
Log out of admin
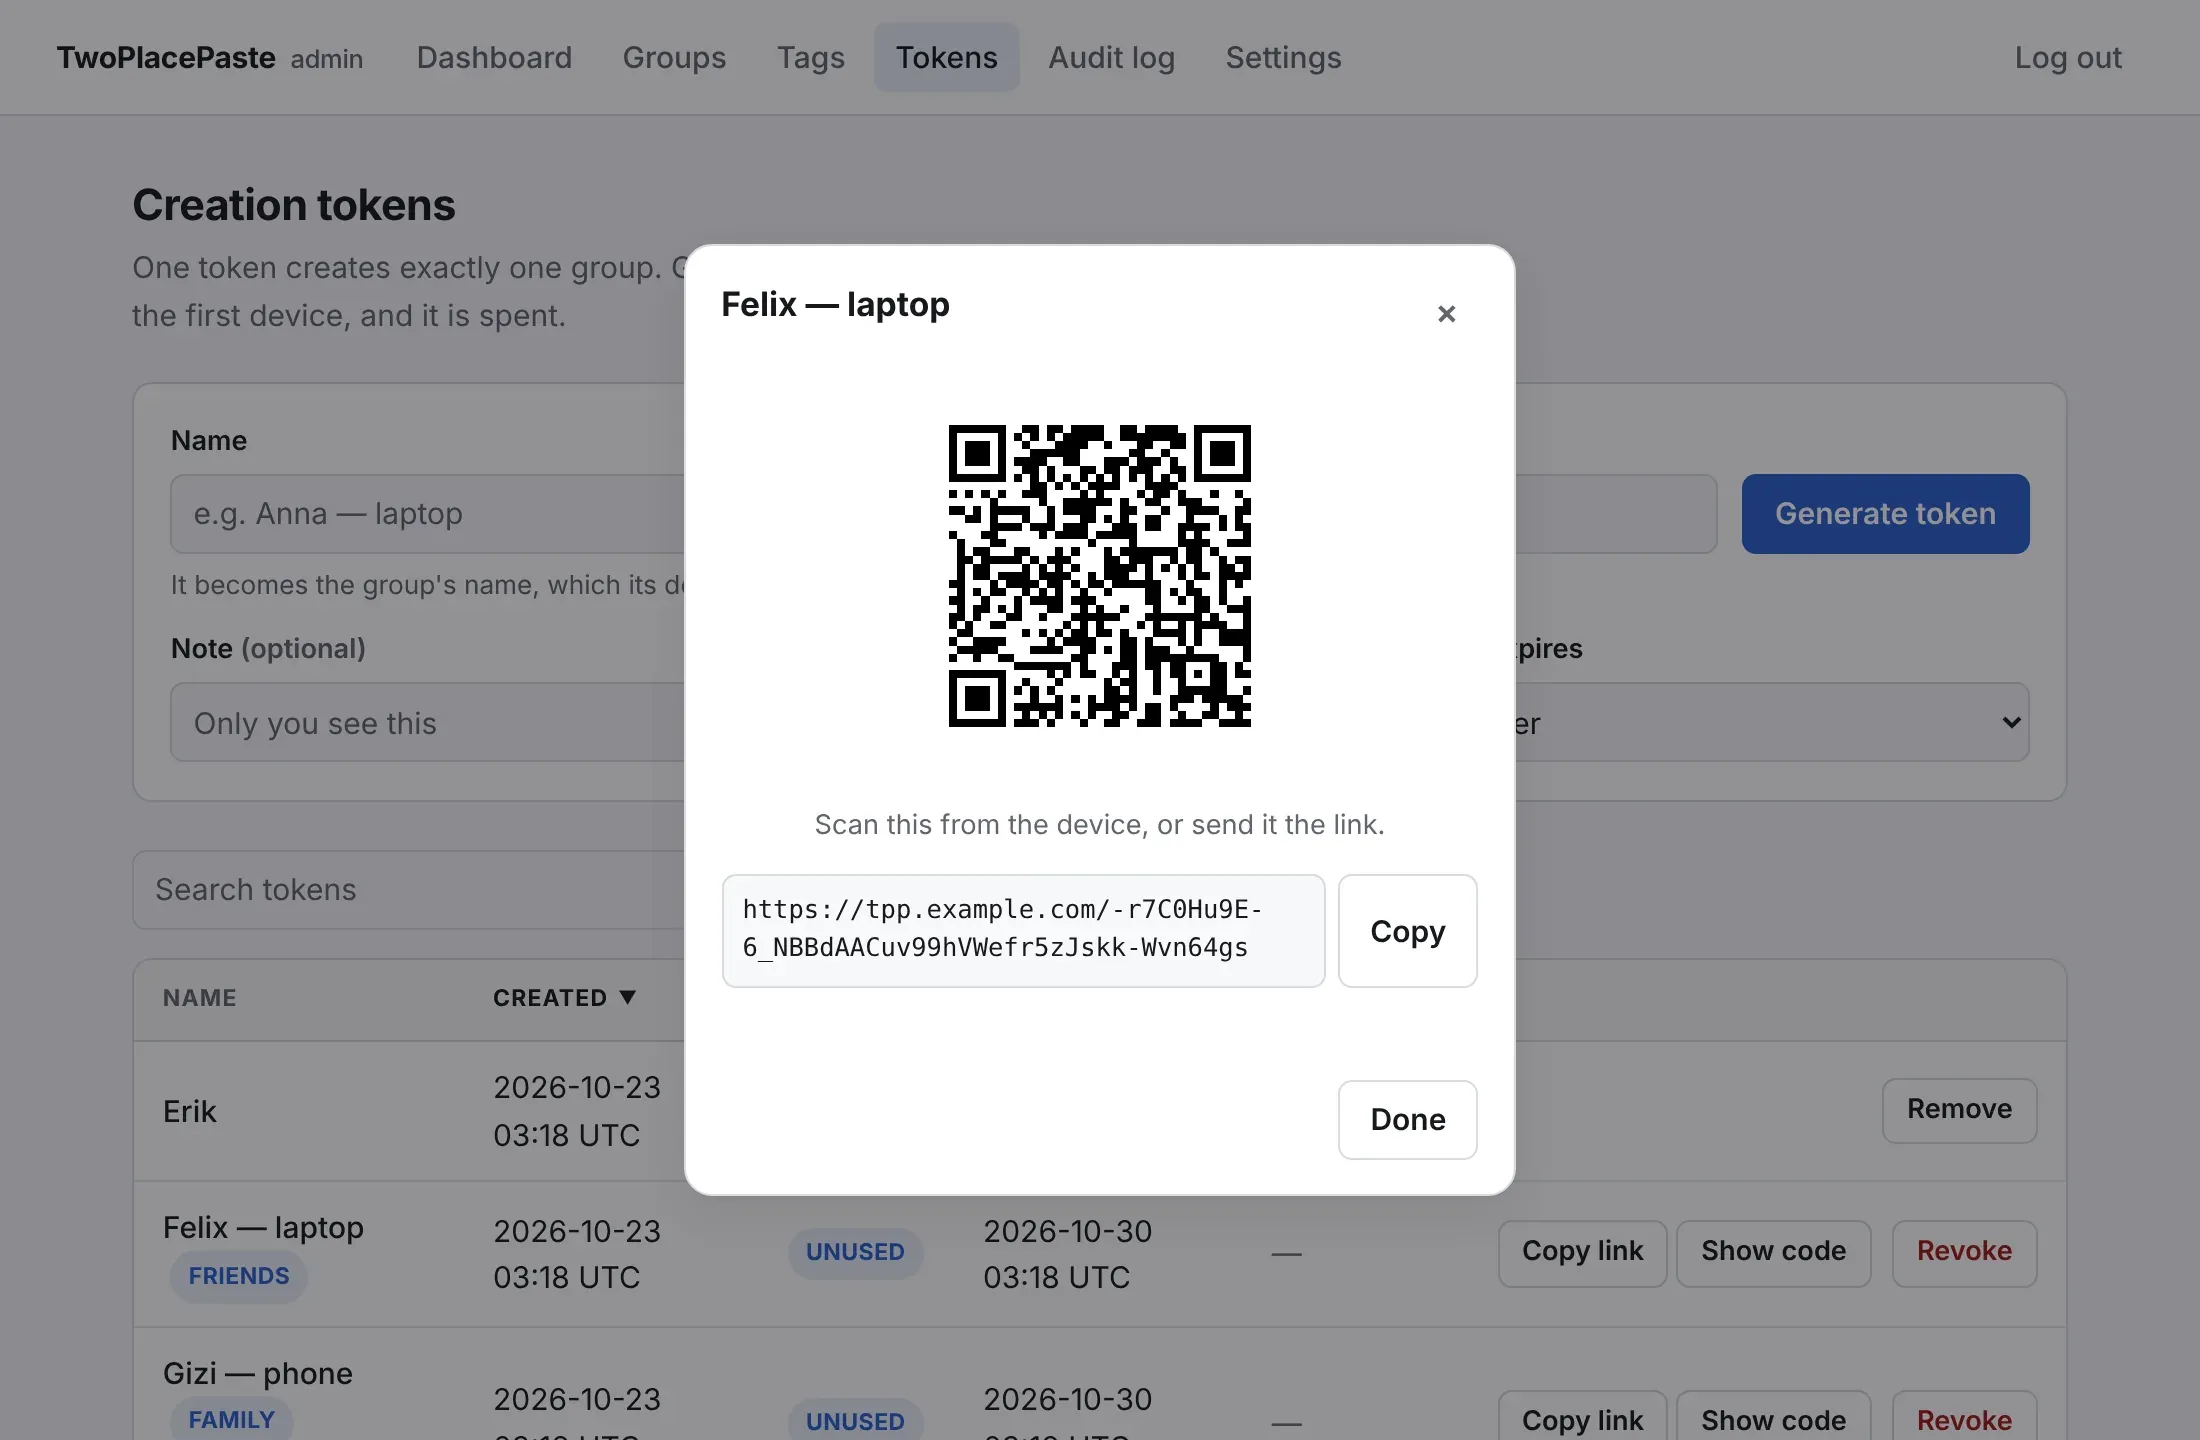click(x=2067, y=58)
